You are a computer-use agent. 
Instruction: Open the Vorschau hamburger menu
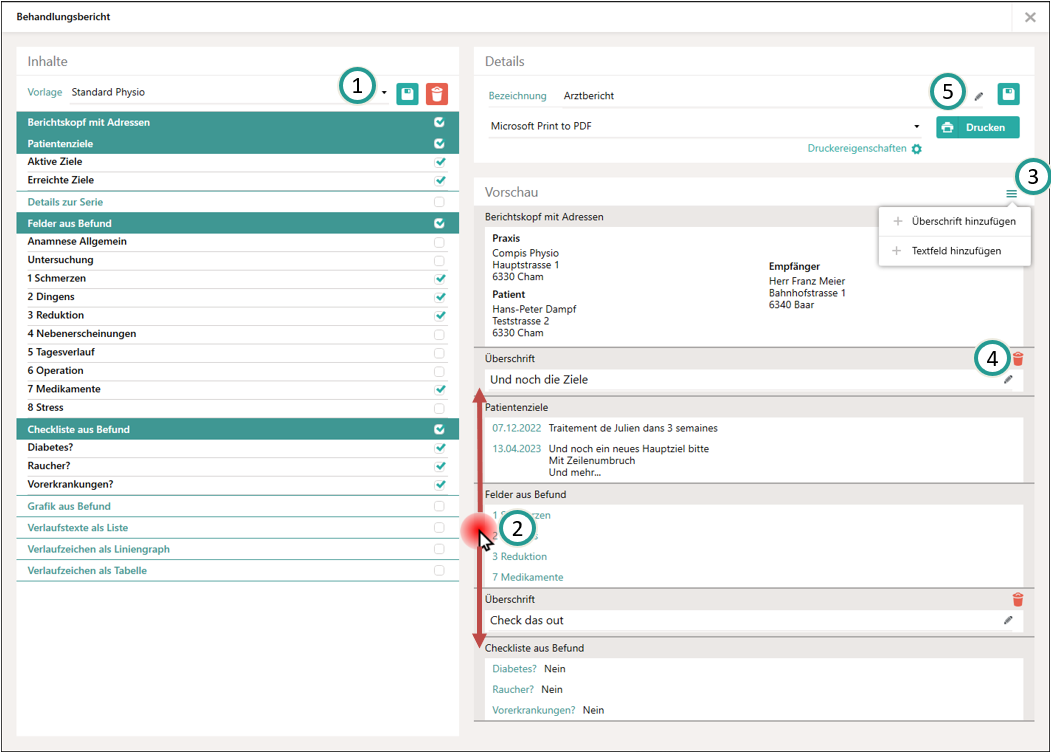coord(1011,193)
